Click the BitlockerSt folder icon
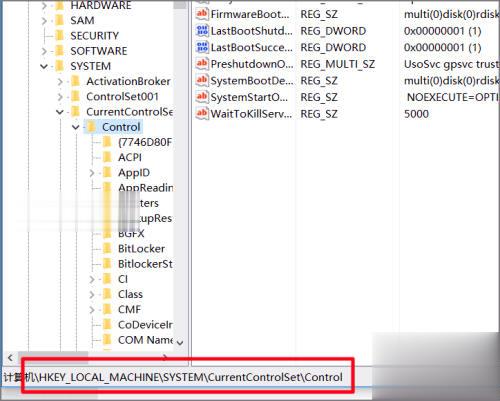 pos(107,264)
